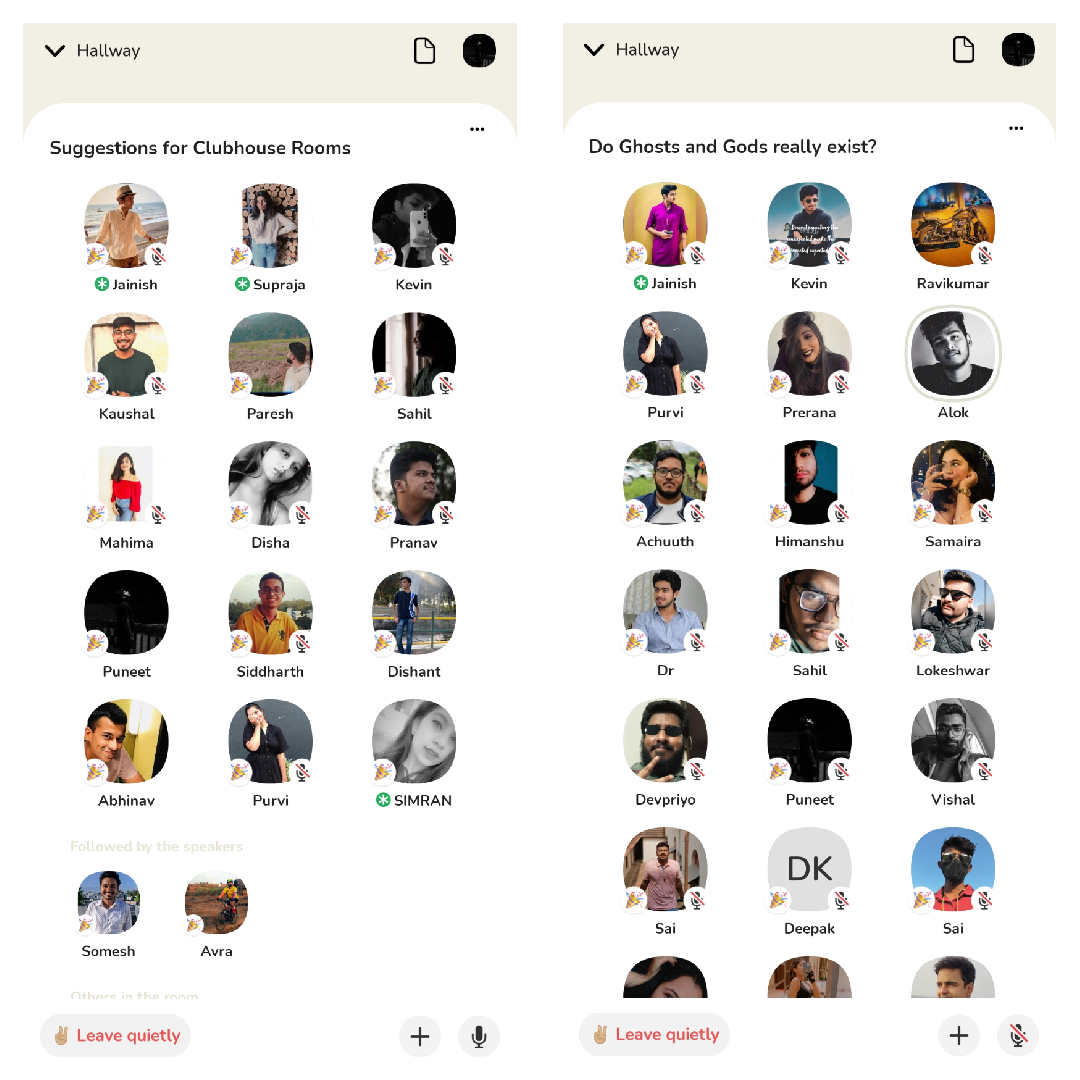Image resolution: width=1080 pixels, height=1080 pixels.
Task: Open the document icon in the right Hallway header
Action: click(963, 50)
